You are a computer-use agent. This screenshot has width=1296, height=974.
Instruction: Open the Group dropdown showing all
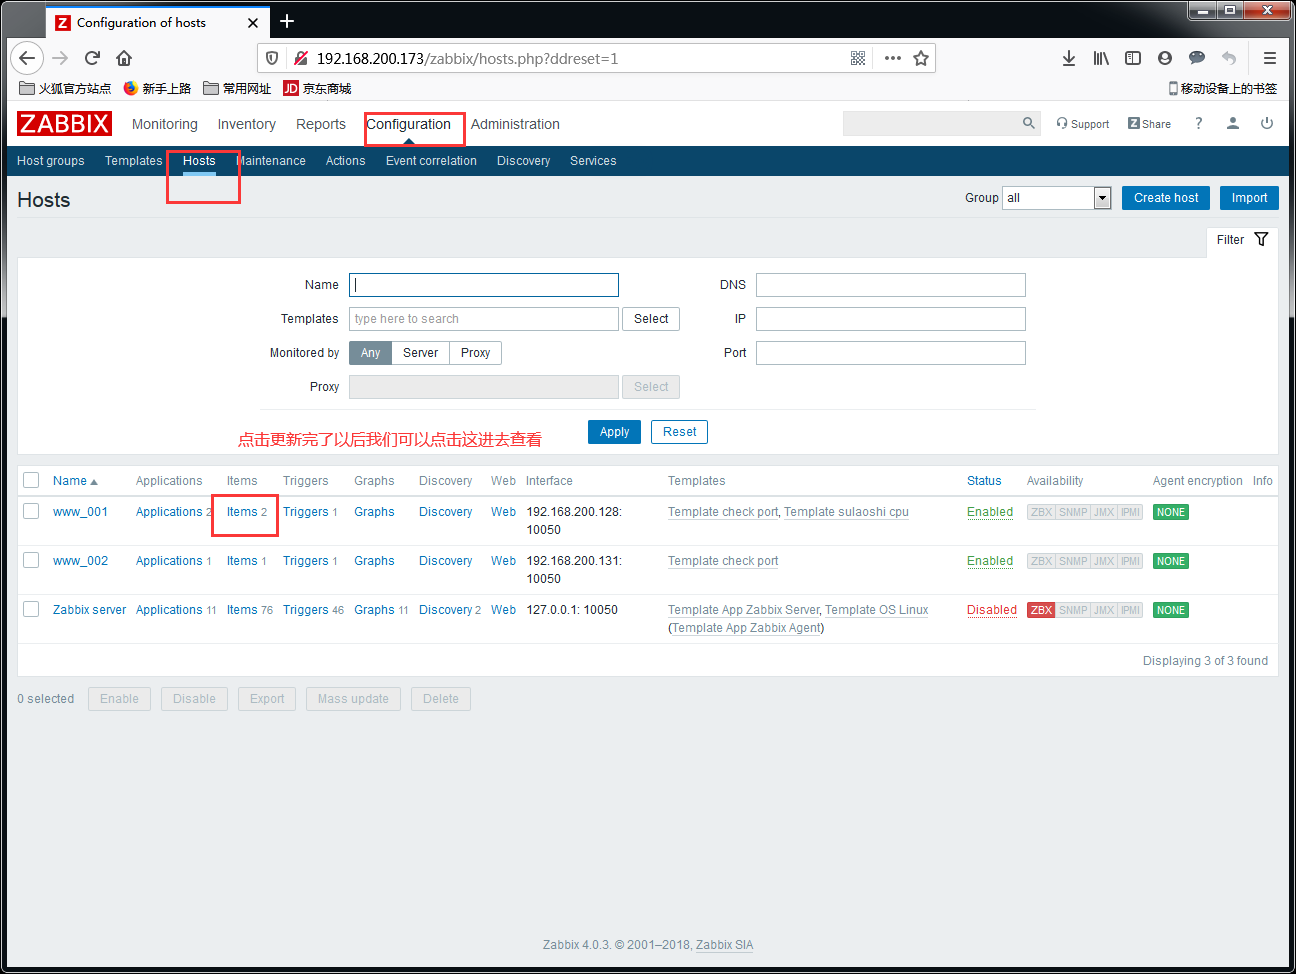(x=1056, y=198)
